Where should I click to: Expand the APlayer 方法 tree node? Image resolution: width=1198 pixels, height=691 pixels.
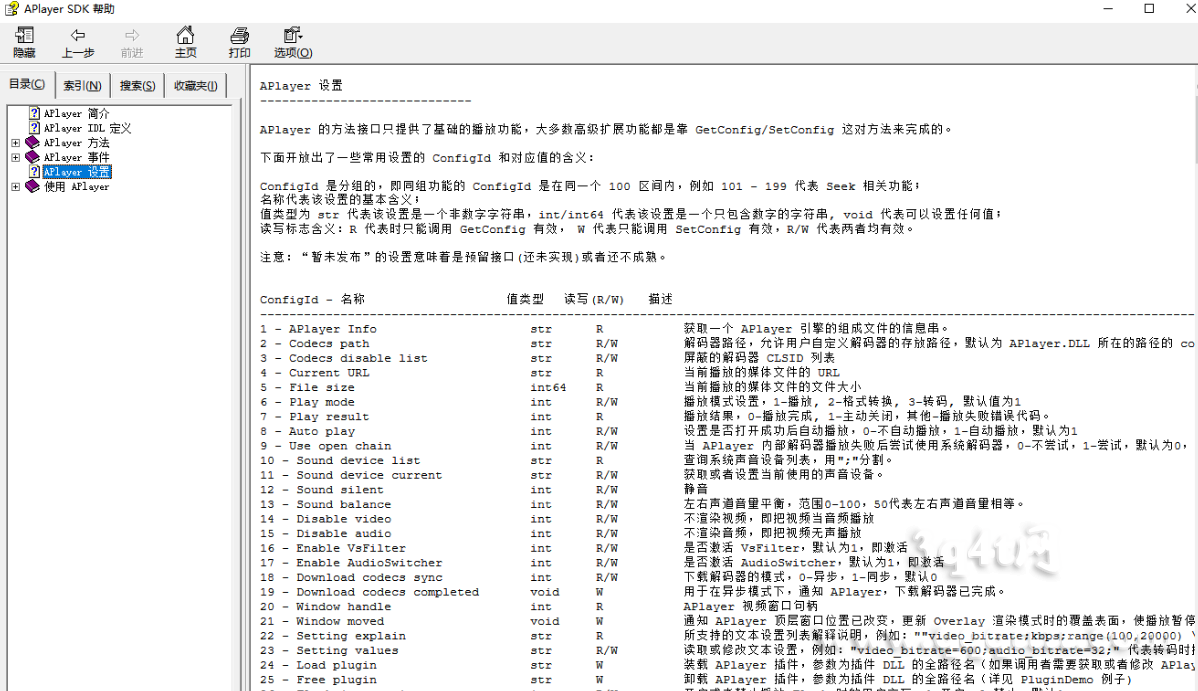15,143
